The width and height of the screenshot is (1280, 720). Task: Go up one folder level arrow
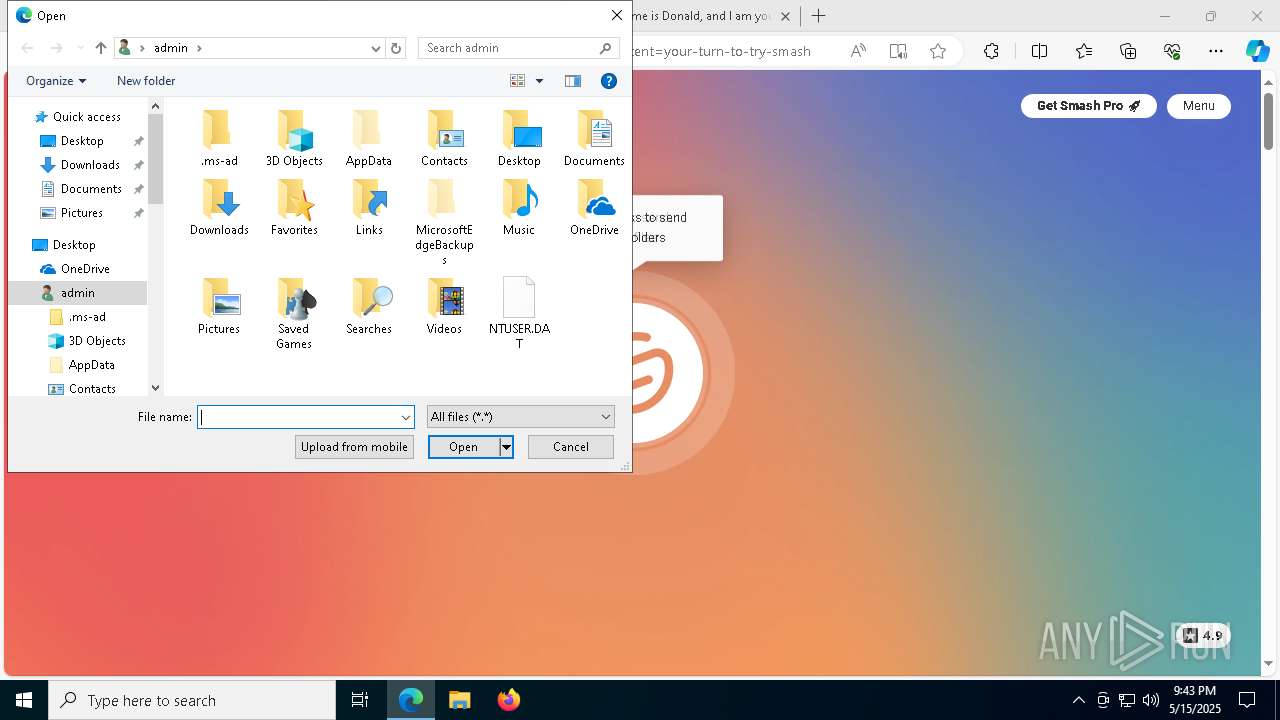coord(101,48)
